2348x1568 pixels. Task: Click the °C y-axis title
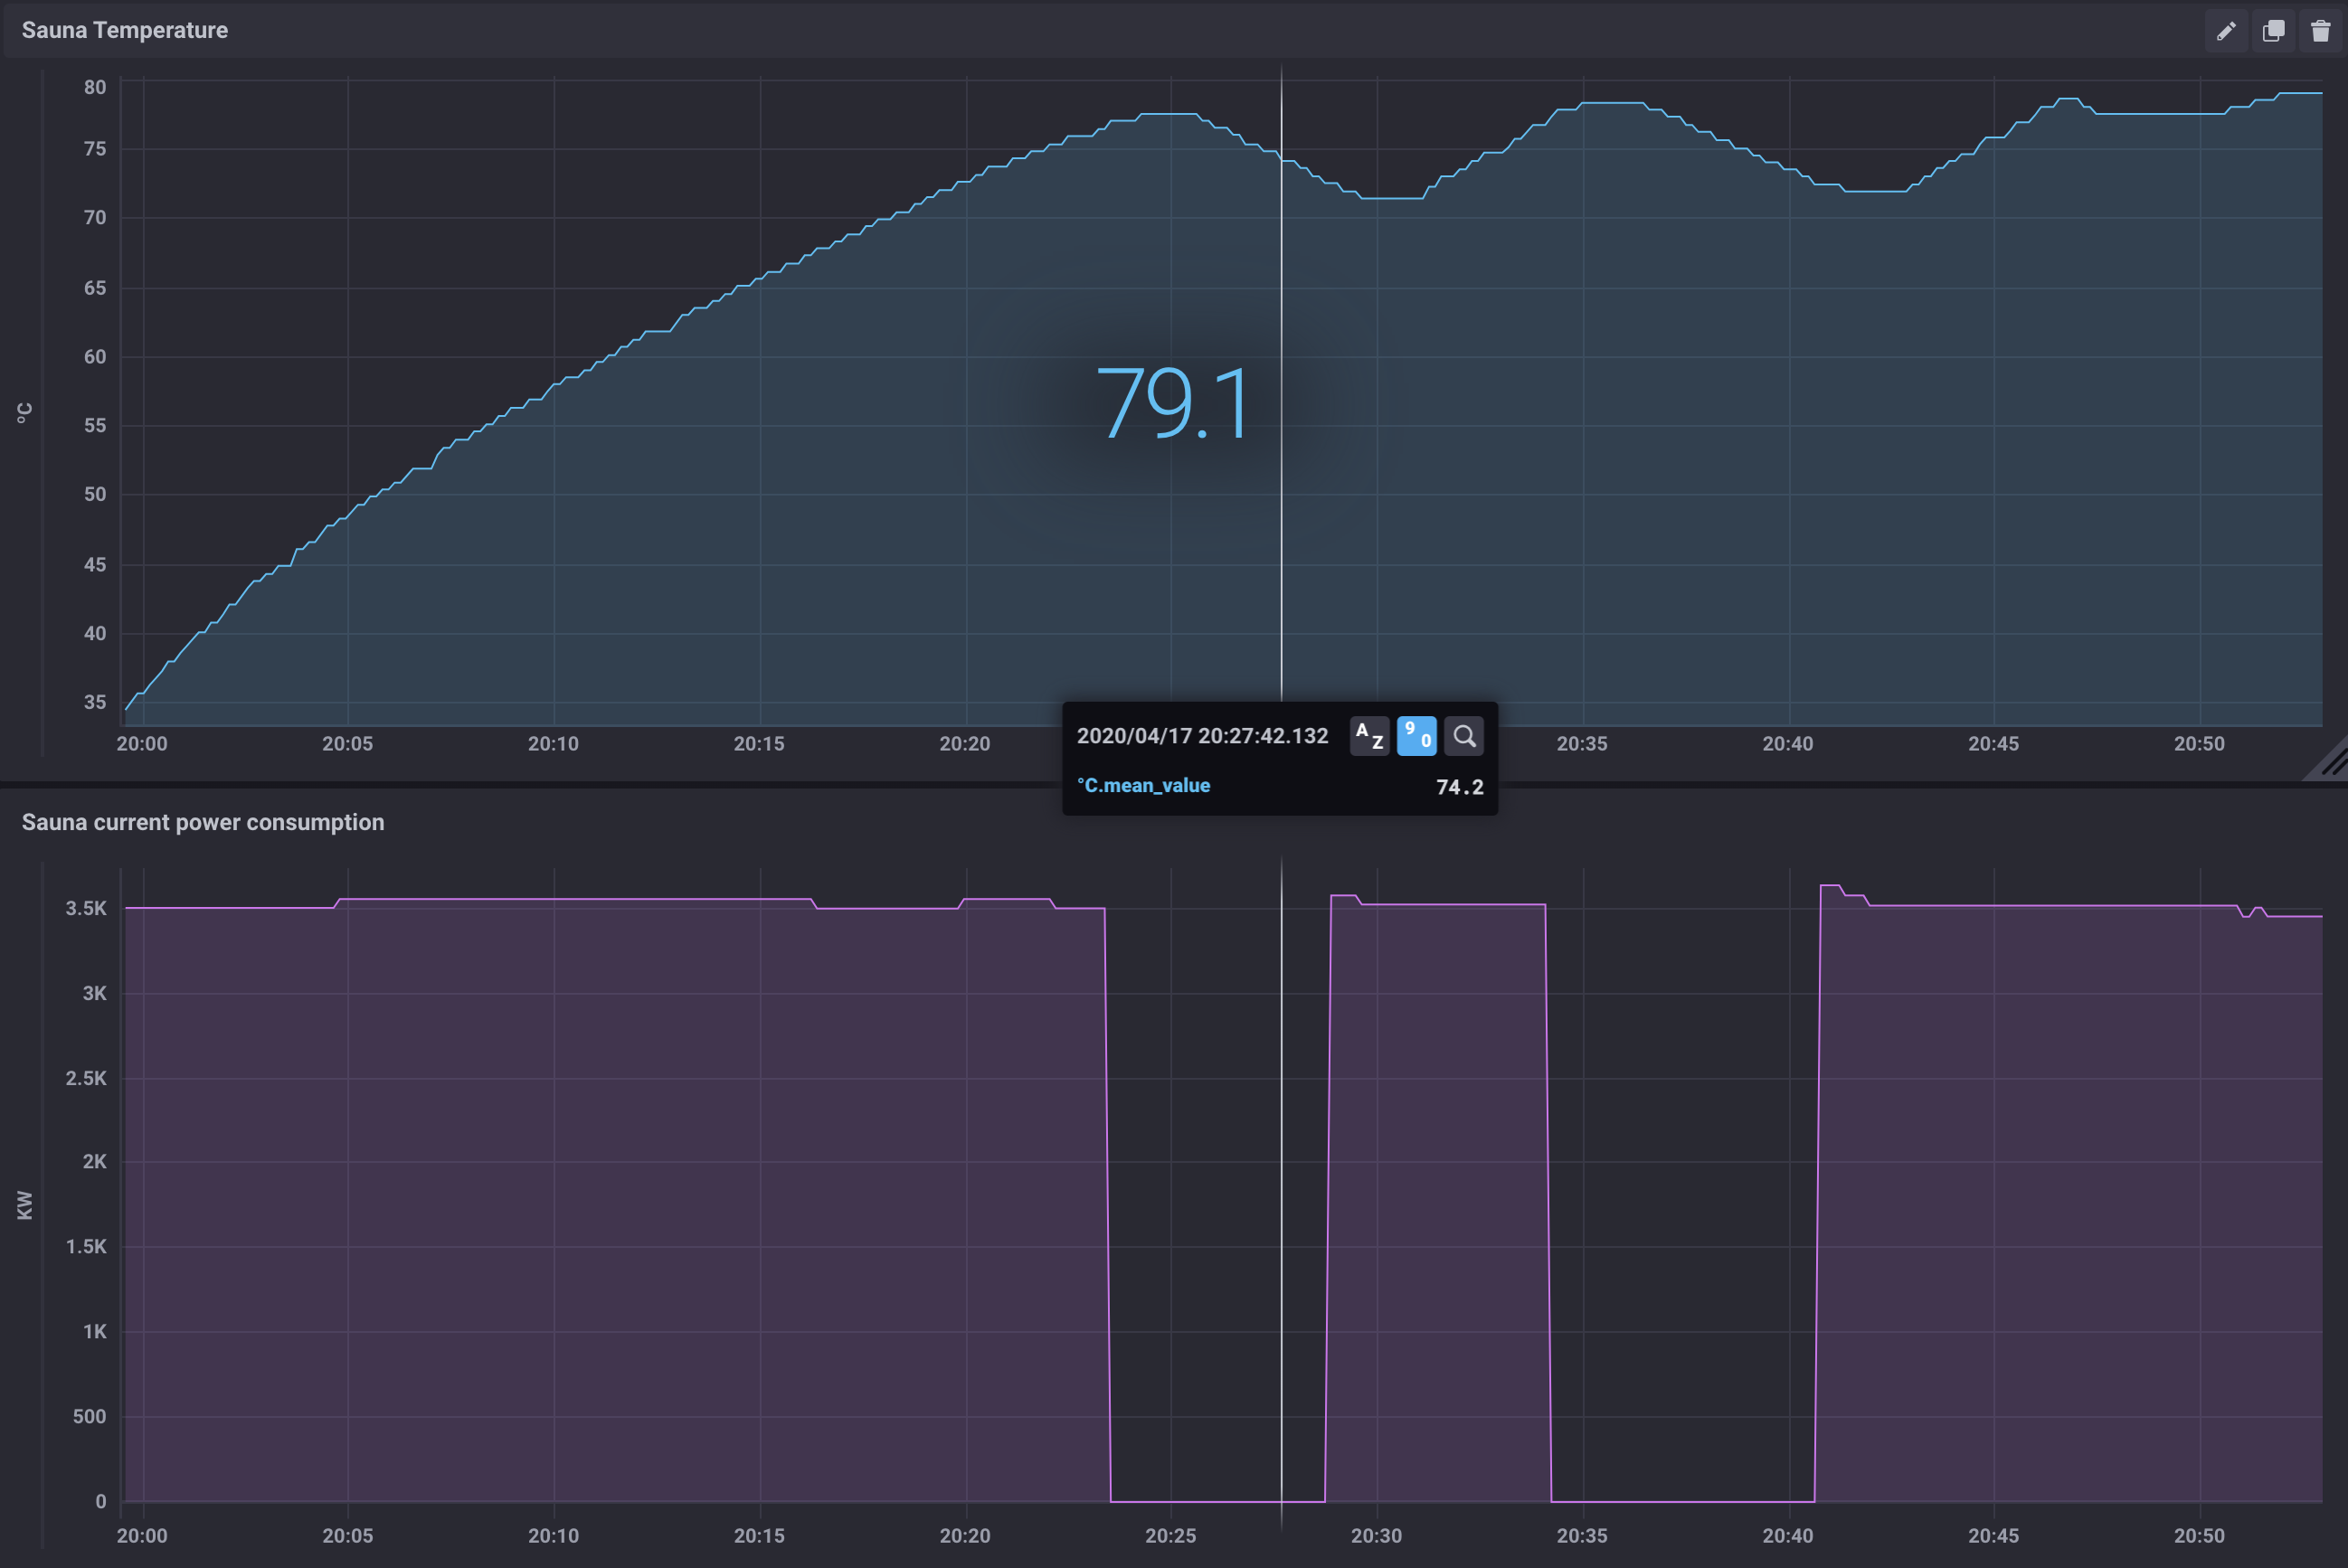[25, 412]
